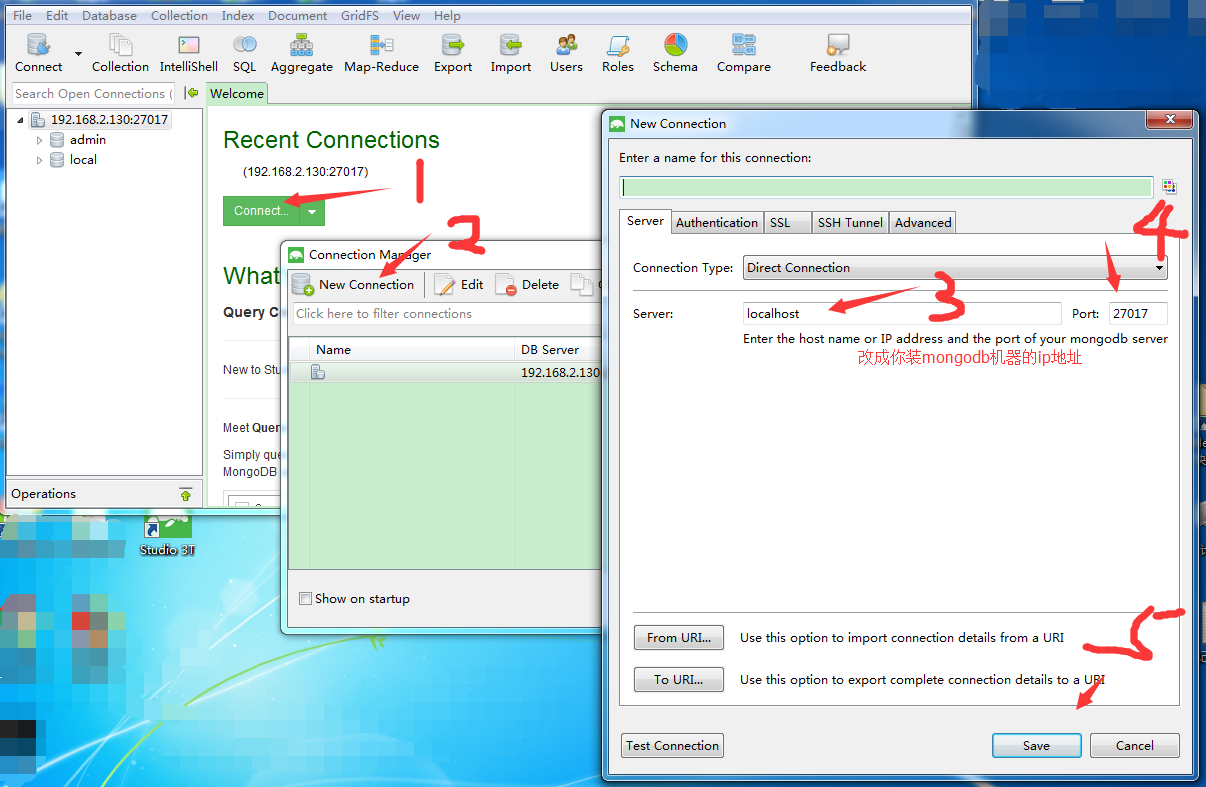Launch IntelliShell from the toolbar
Image resolution: width=1206 pixels, height=787 pixels.
(189, 53)
